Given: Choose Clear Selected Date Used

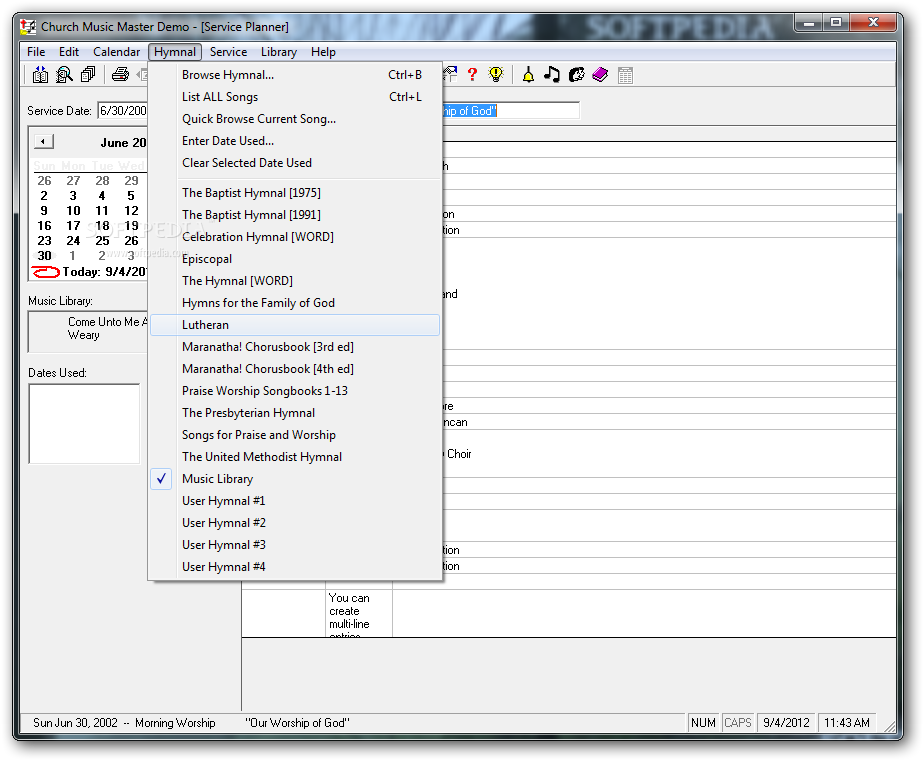Looking at the screenshot, I should [295, 163].
